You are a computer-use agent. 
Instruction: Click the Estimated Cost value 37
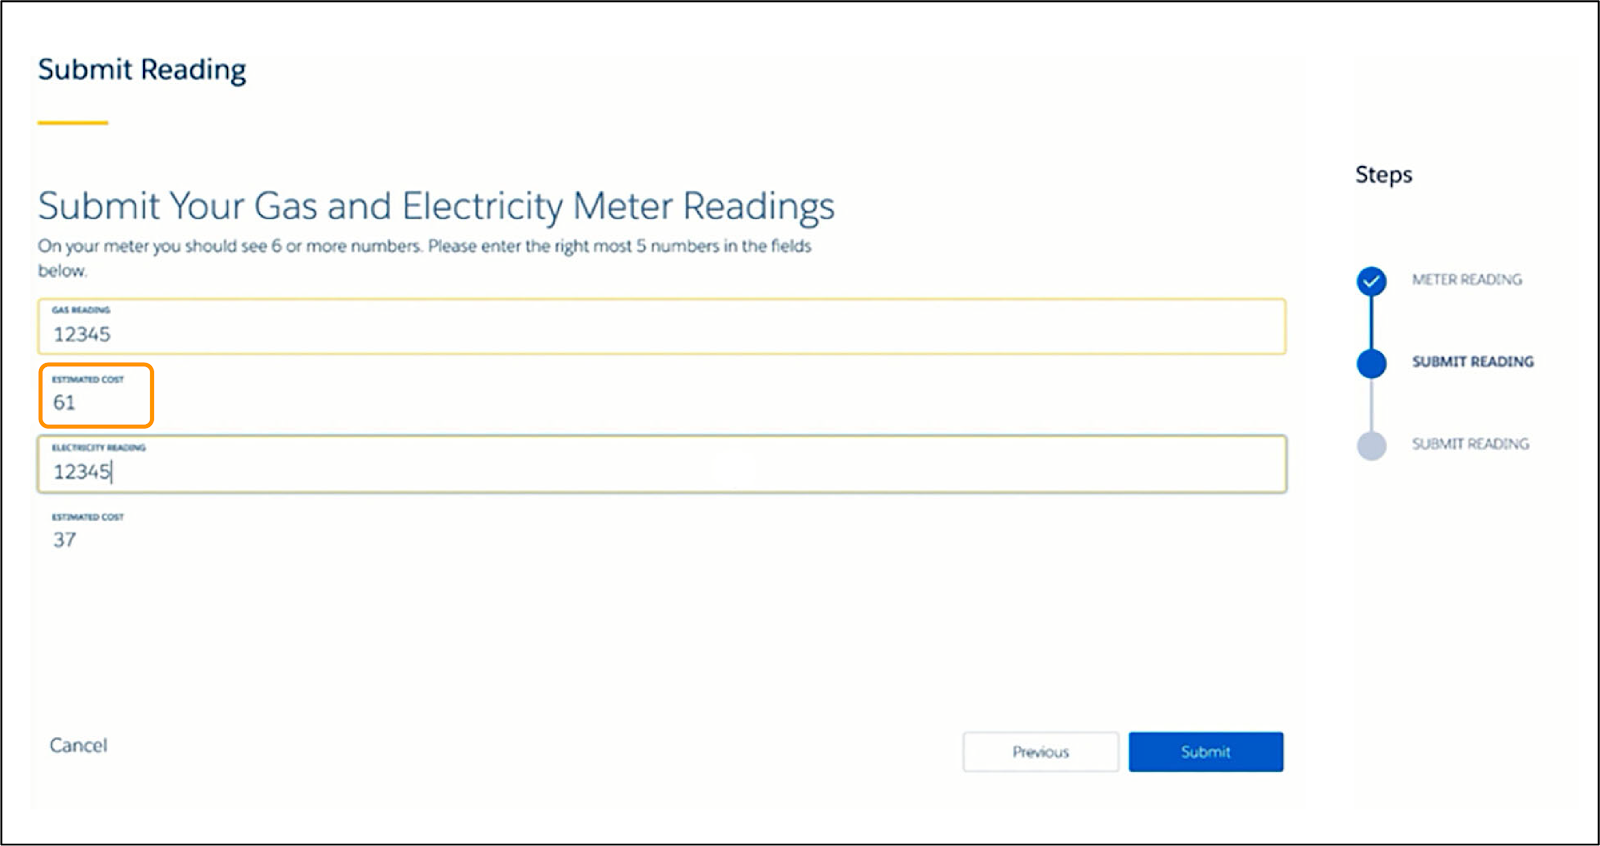(x=65, y=539)
